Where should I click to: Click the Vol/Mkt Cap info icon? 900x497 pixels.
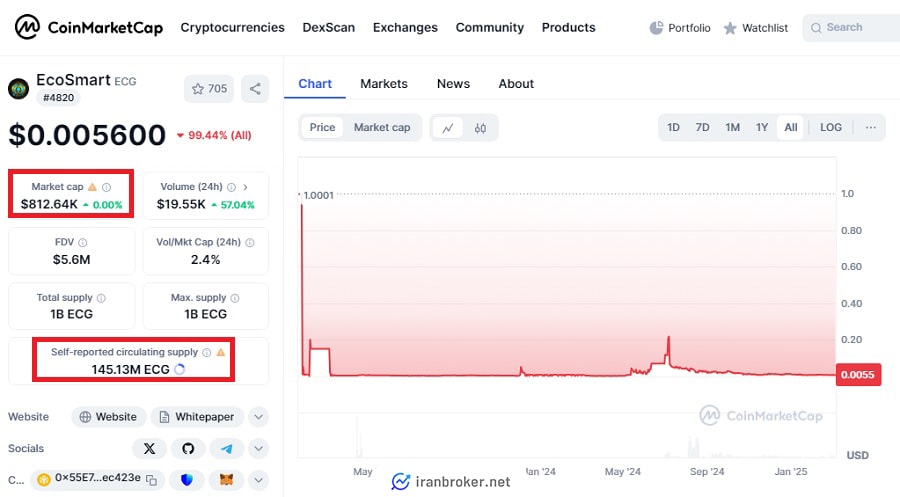click(x=250, y=242)
